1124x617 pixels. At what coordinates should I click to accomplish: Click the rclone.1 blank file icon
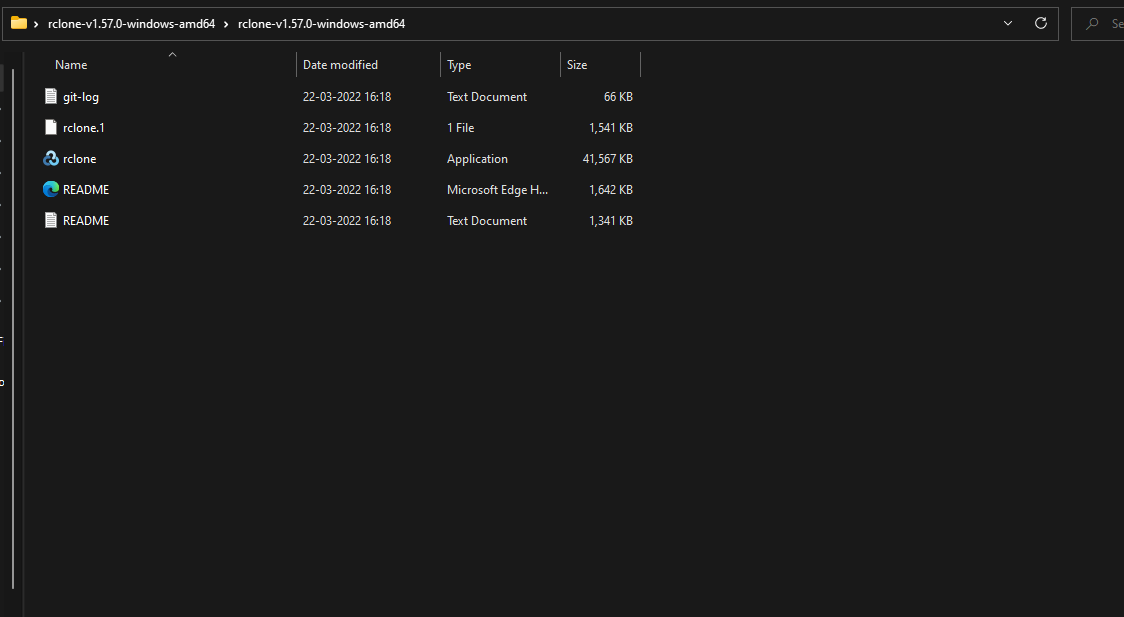click(x=50, y=128)
